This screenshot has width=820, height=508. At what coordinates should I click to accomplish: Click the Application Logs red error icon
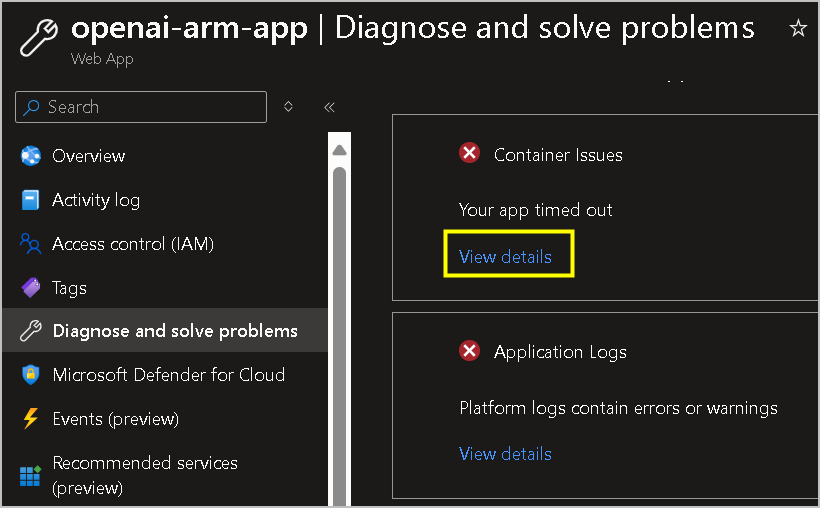coord(469,351)
